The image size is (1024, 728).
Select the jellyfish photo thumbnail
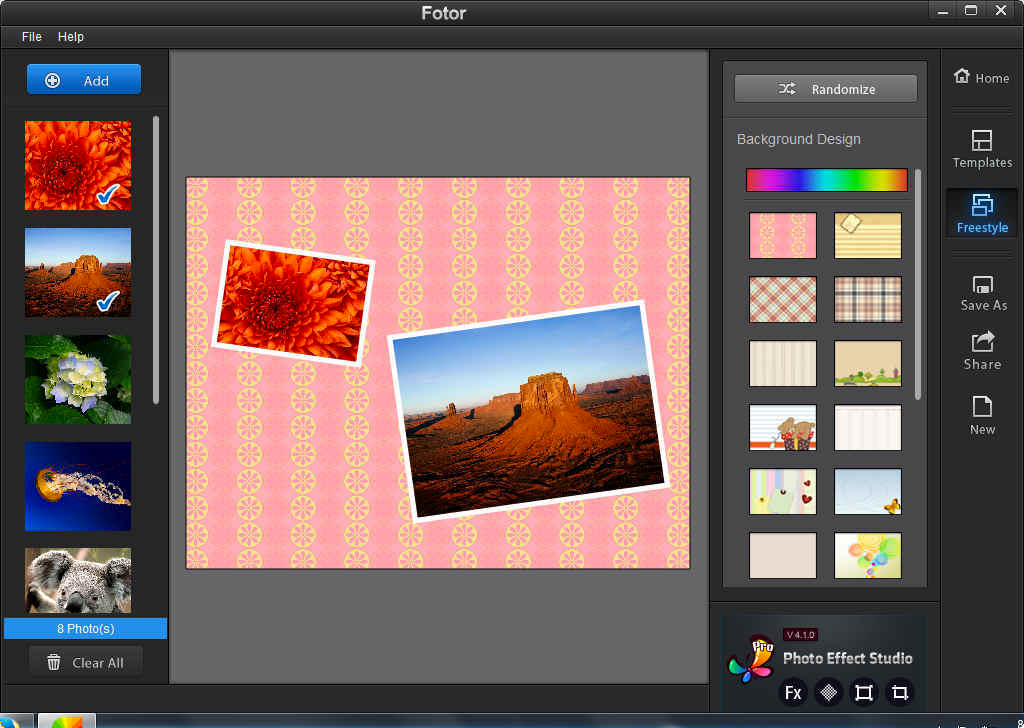click(x=78, y=486)
